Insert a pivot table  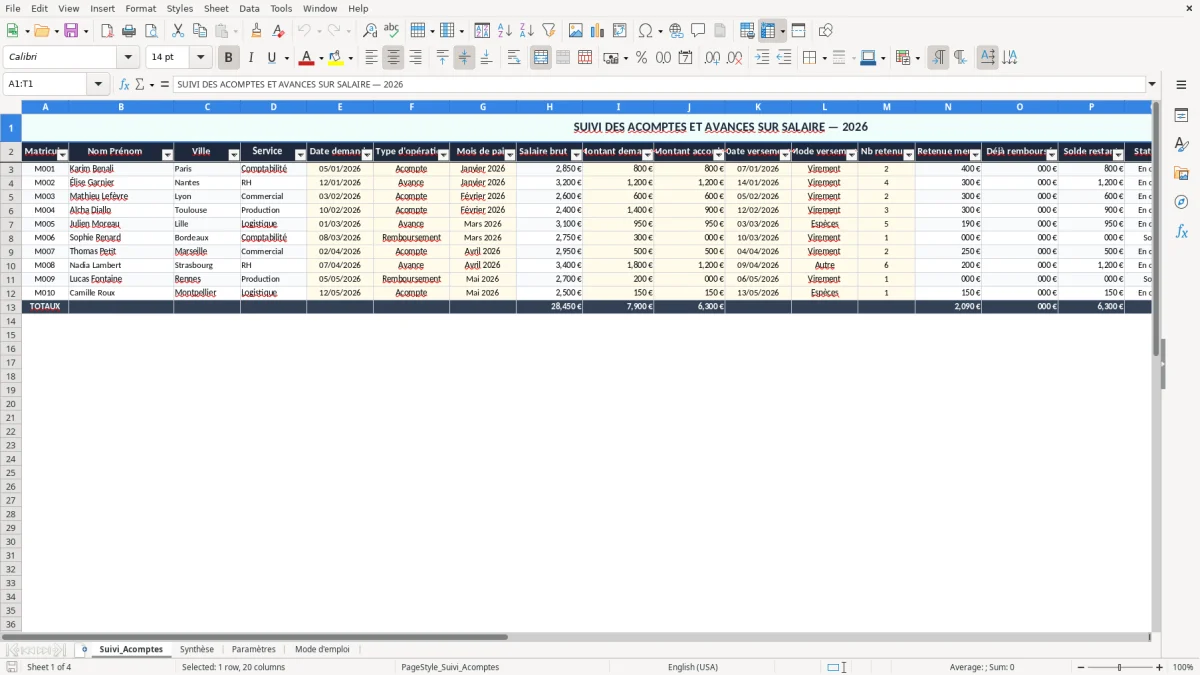pyautogui.click(x=620, y=31)
